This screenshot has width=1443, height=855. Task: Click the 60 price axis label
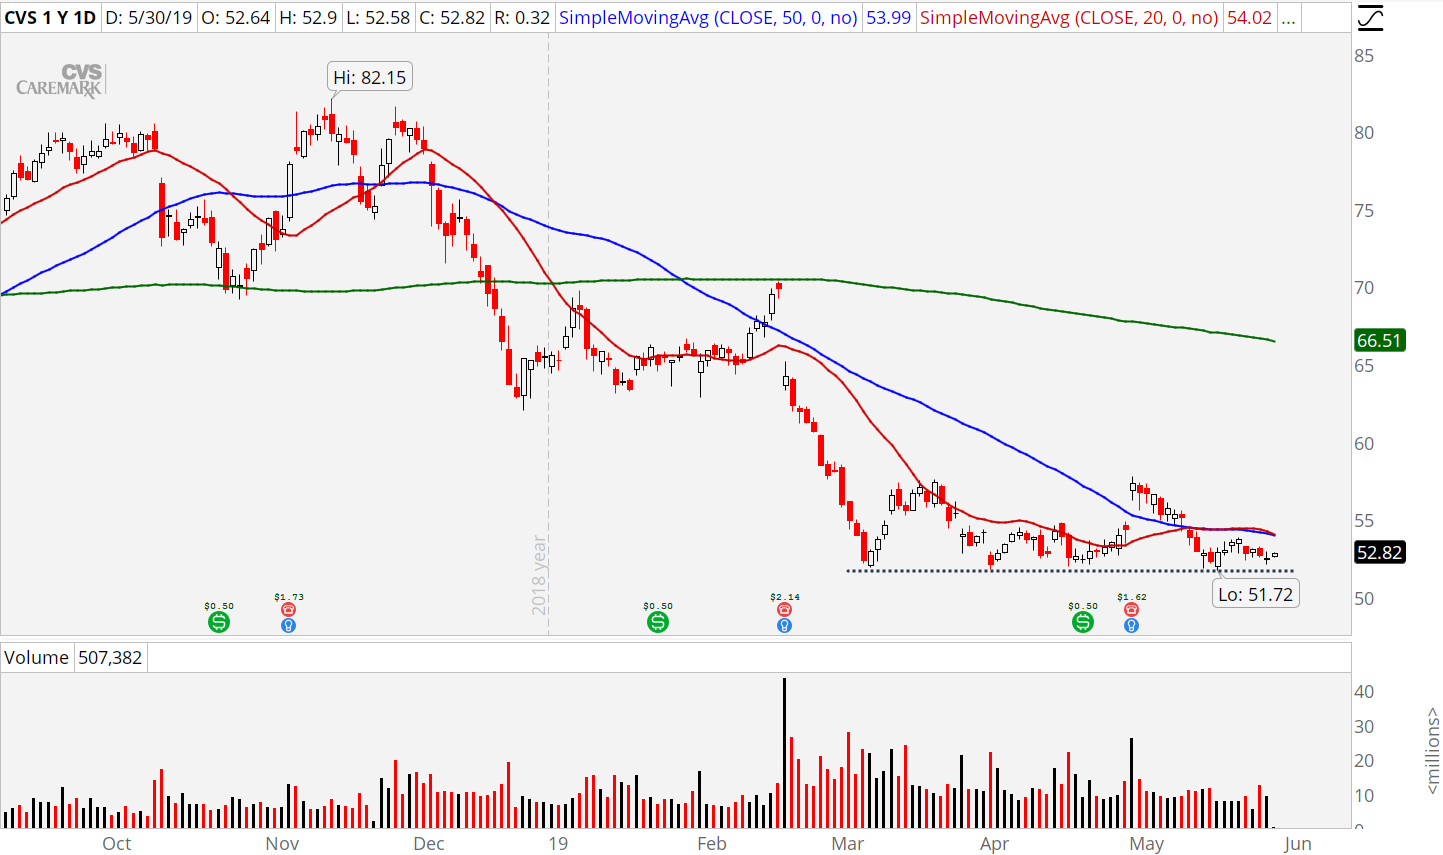(x=1364, y=444)
